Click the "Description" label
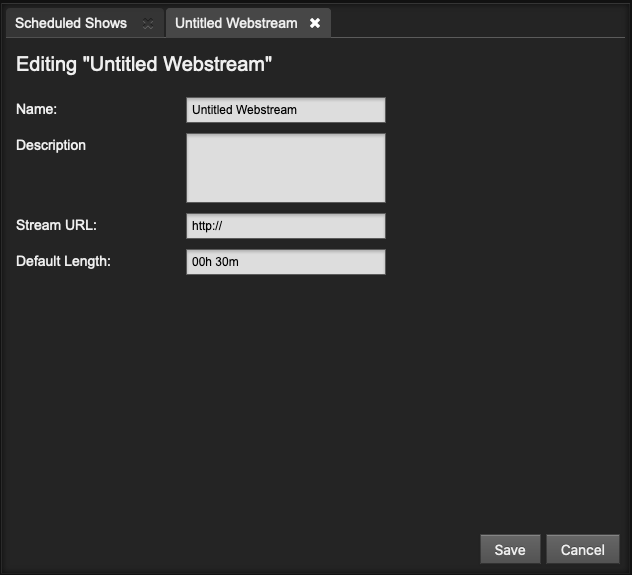This screenshot has width=632, height=575. point(51,145)
